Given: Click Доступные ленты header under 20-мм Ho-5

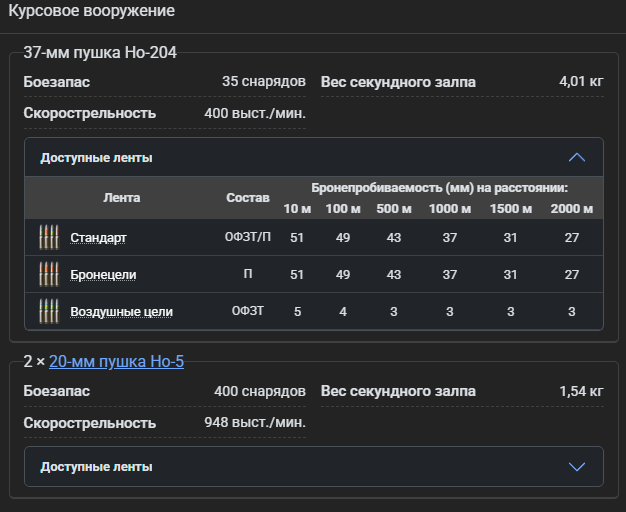Looking at the screenshot, I should click(x=96, y=466).
